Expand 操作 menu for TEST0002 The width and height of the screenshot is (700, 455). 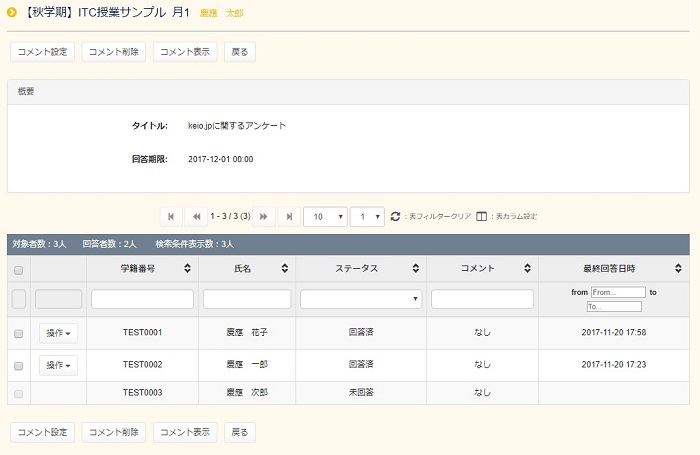click(58, 366)
